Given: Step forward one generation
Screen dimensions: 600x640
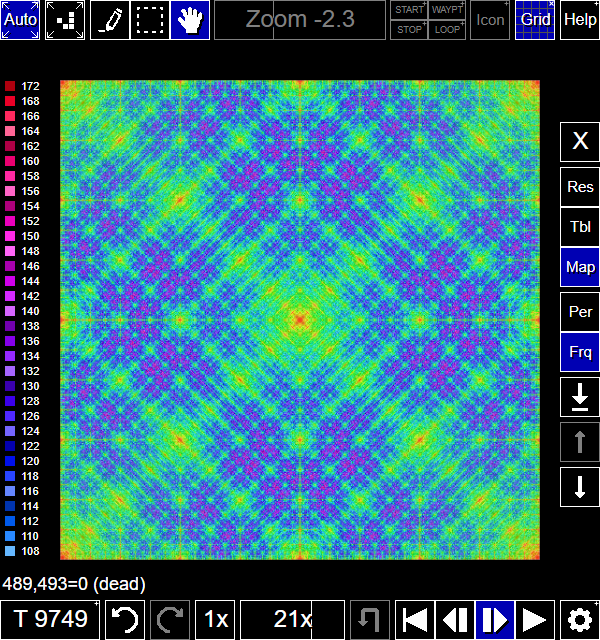Looking at the screenshot, I should pos(495,620).
